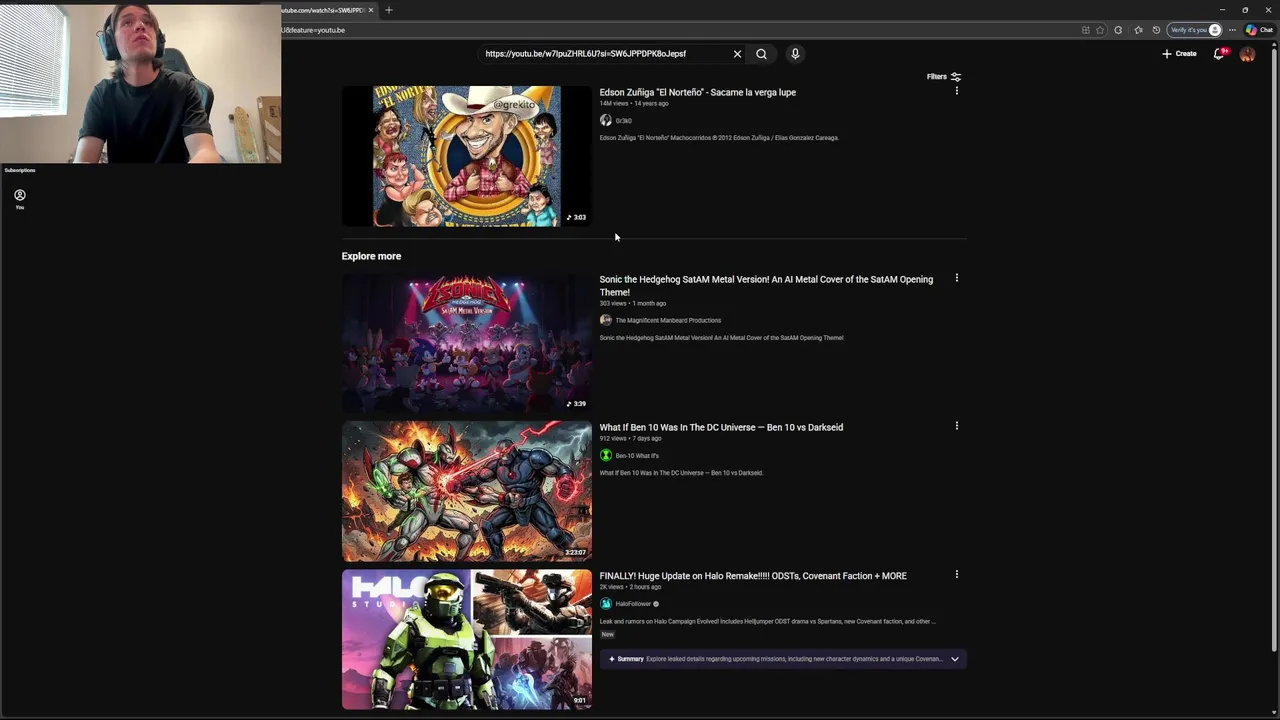Click the scrollbar down arrow

[x=1273, y=712]
